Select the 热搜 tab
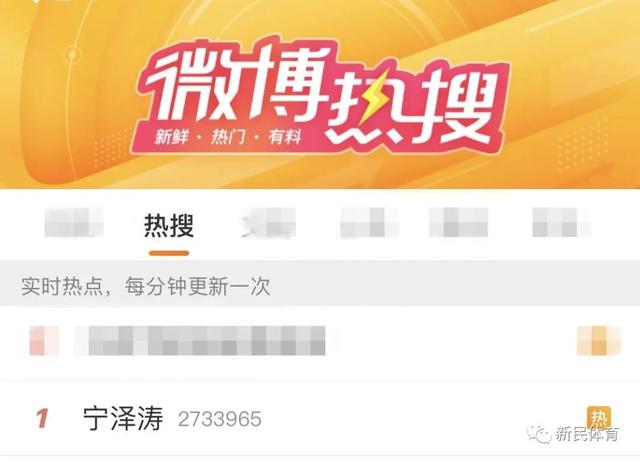640x462 pixels. [x=169, y=225]
